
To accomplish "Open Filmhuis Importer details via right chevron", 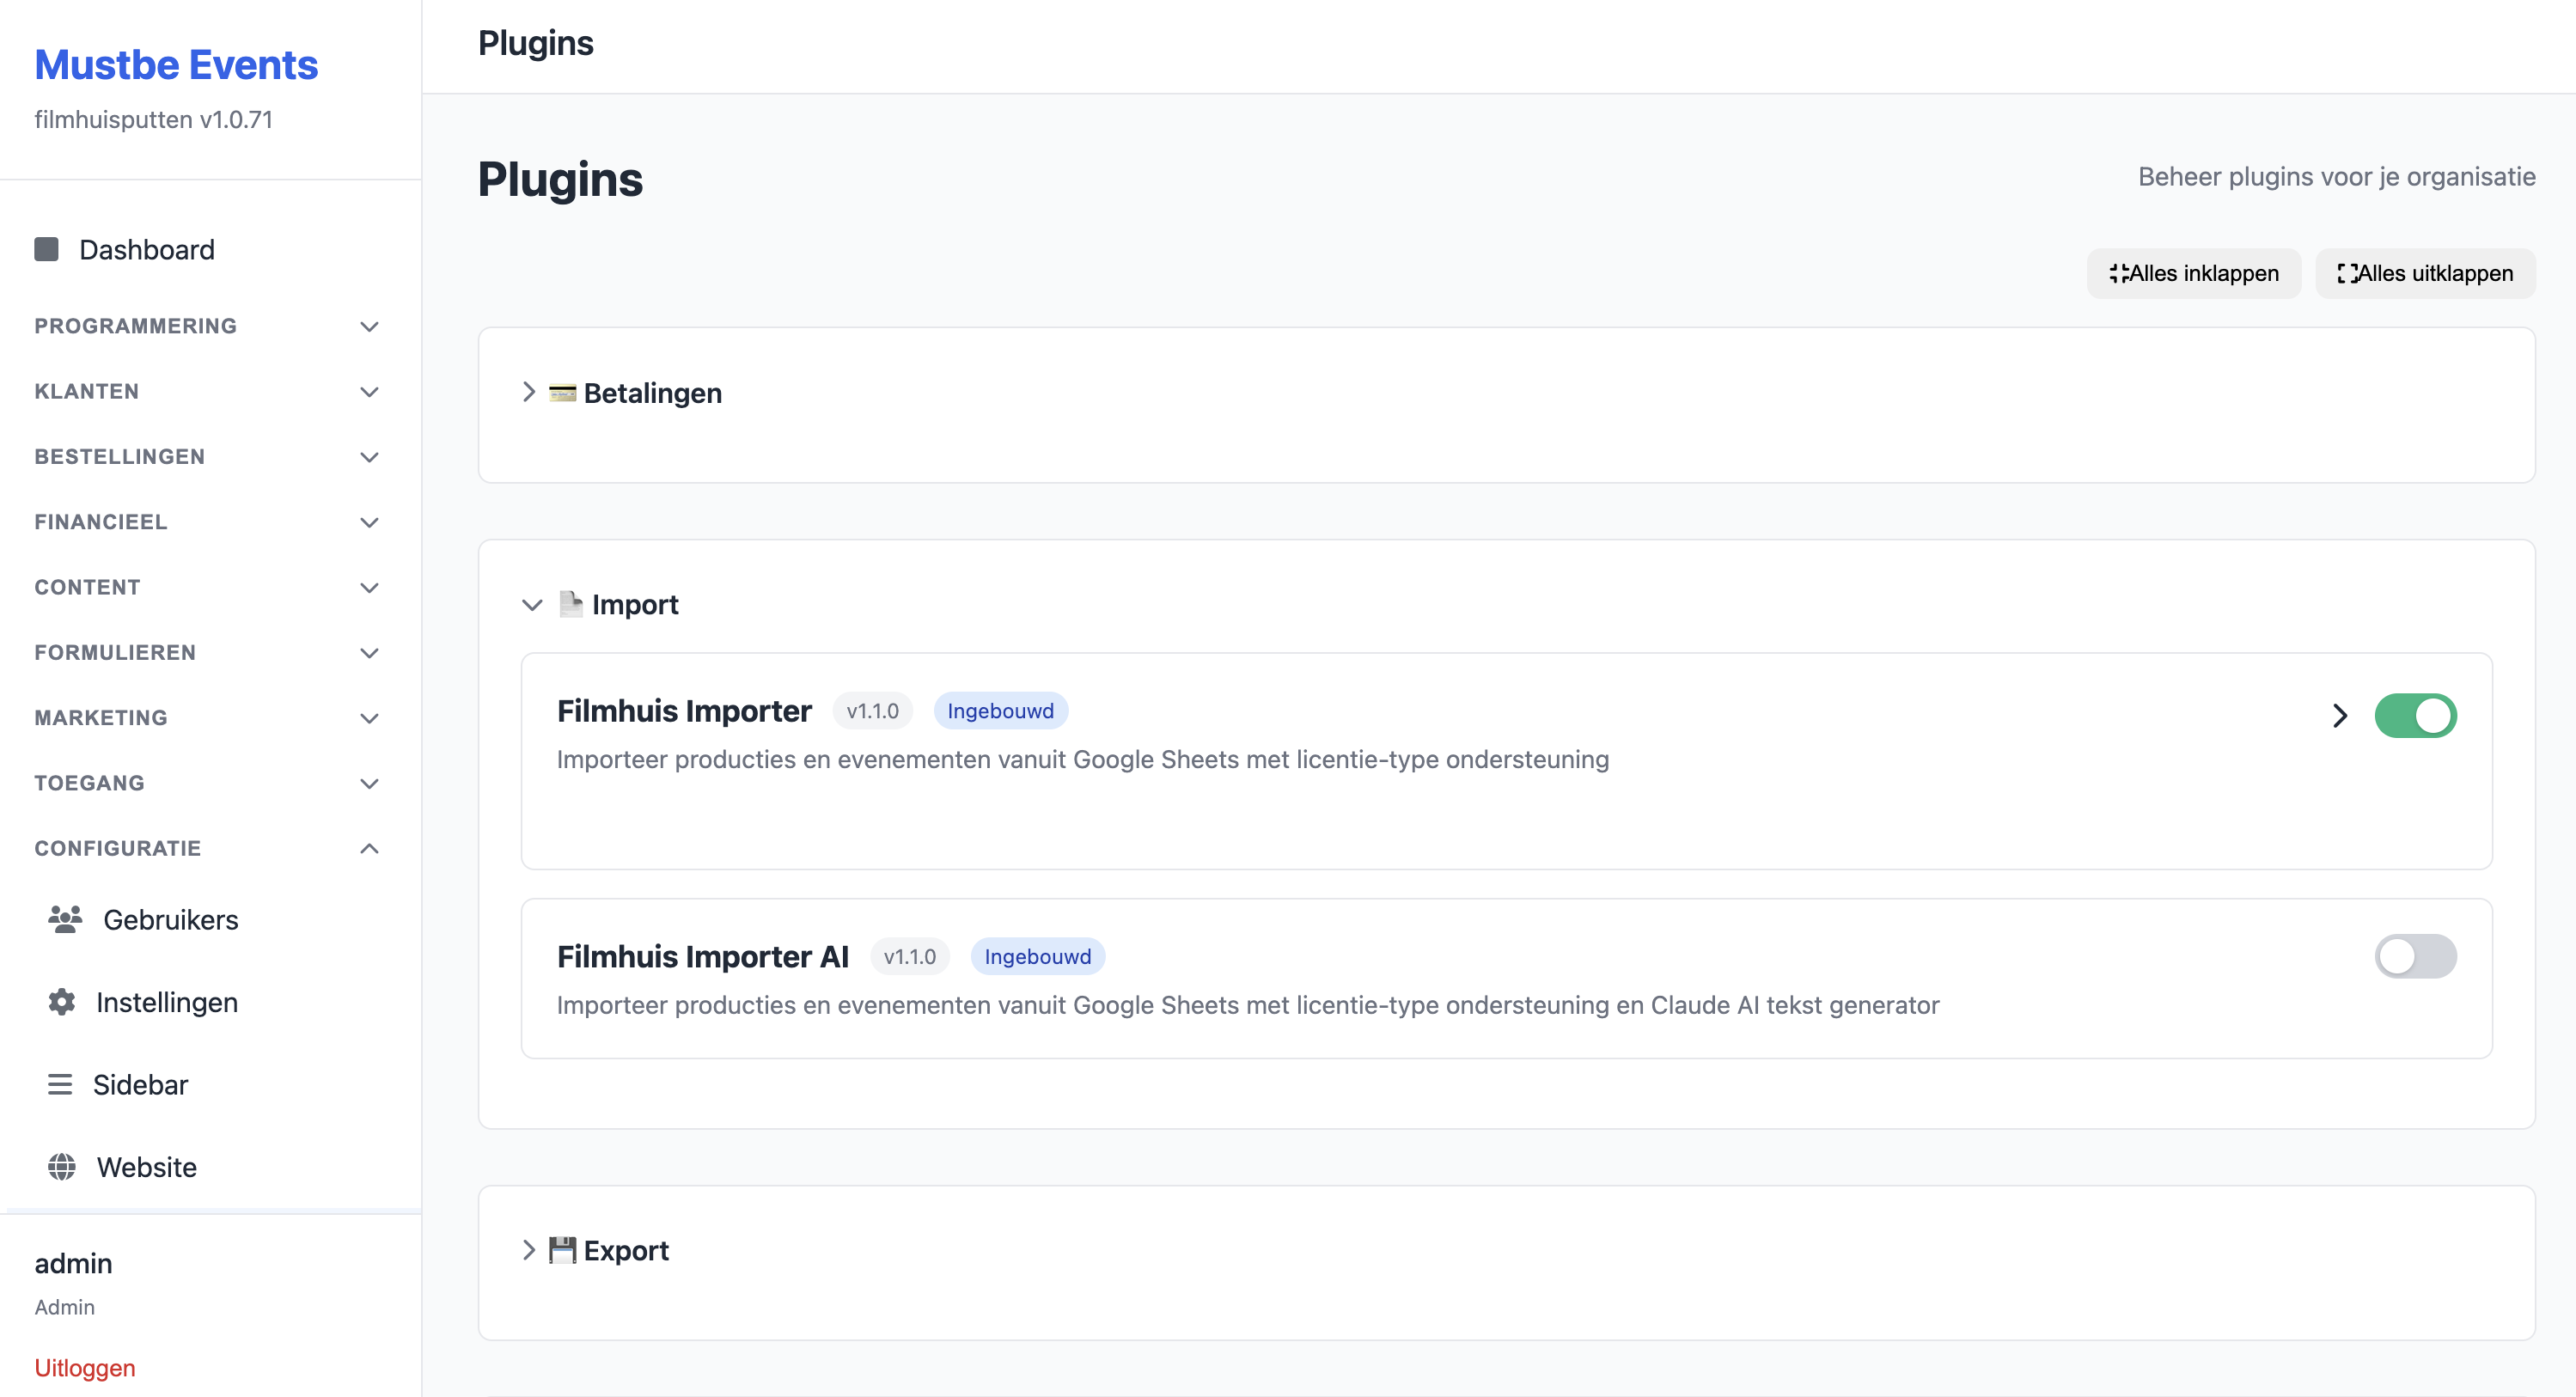I will click(2339, 716).
